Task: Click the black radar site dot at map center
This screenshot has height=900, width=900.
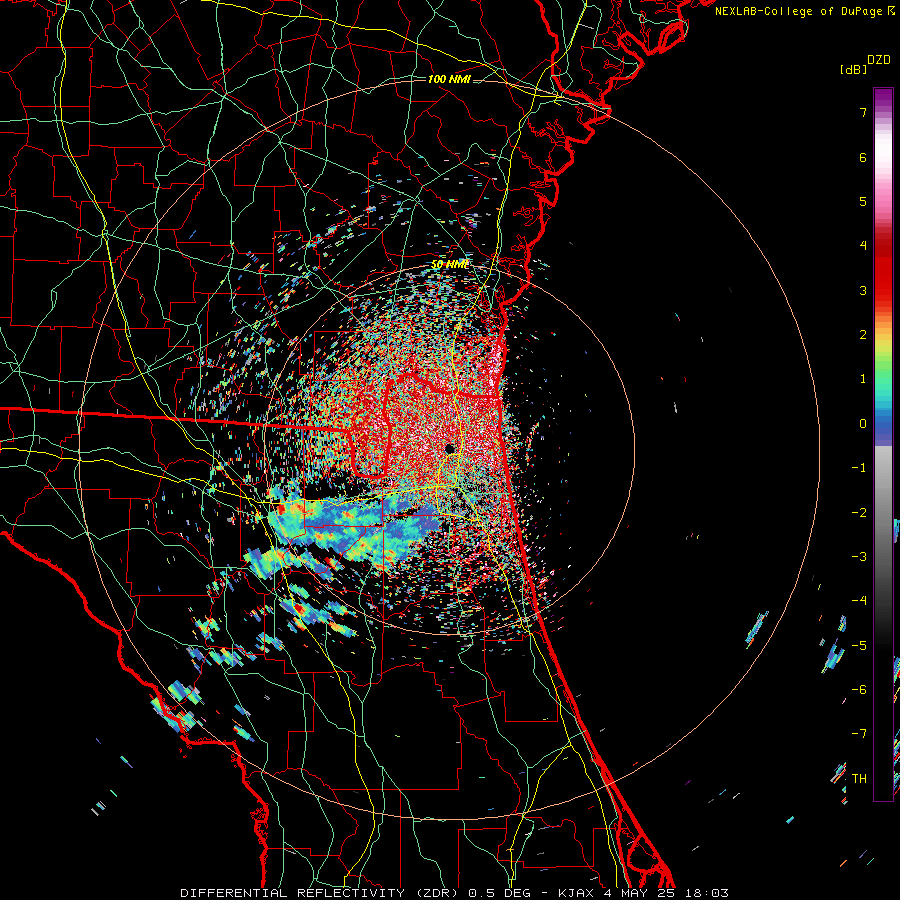Action: (x=450, y=448)
